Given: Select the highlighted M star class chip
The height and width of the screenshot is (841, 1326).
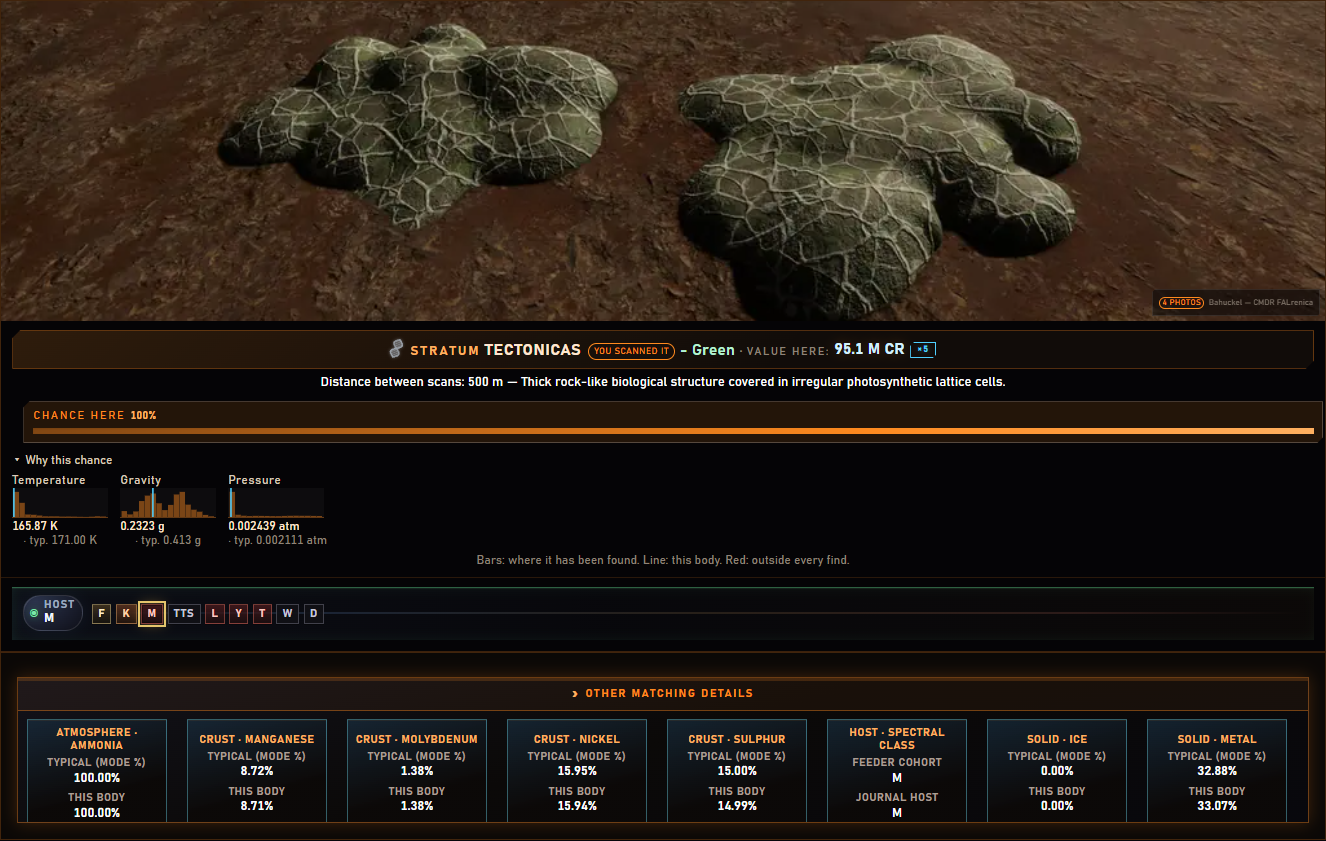Looking at the screenshot, I should pyautogui.click(x=152, y=613).
